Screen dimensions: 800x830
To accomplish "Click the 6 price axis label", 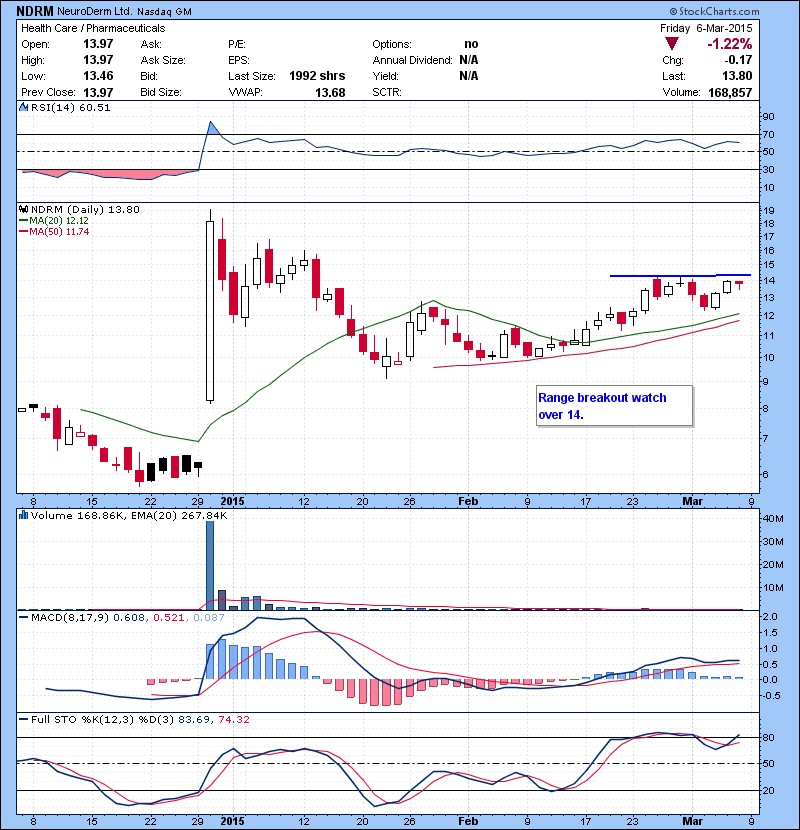I will (766, 474).
